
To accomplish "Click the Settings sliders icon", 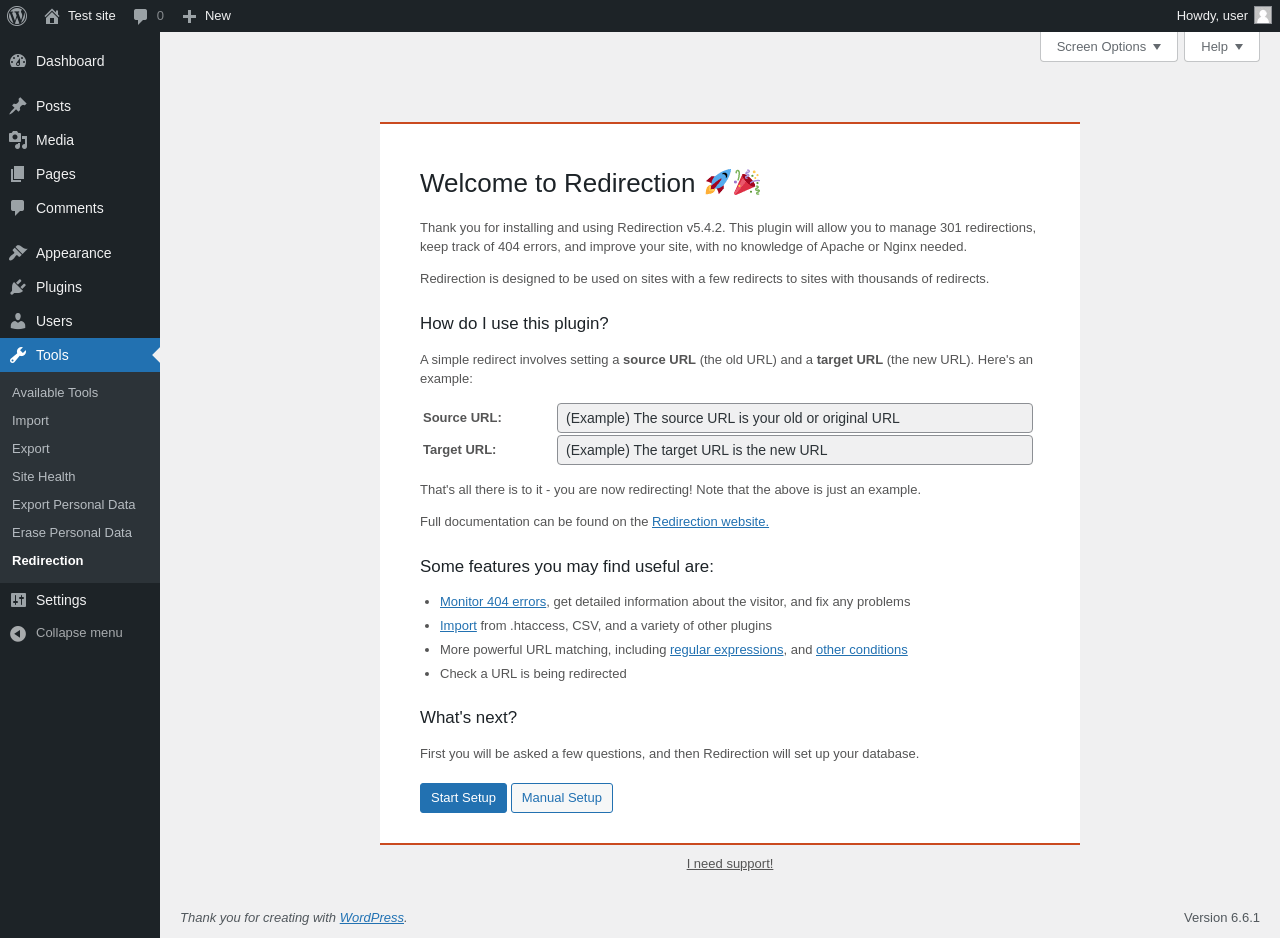I will pos(18,600).
